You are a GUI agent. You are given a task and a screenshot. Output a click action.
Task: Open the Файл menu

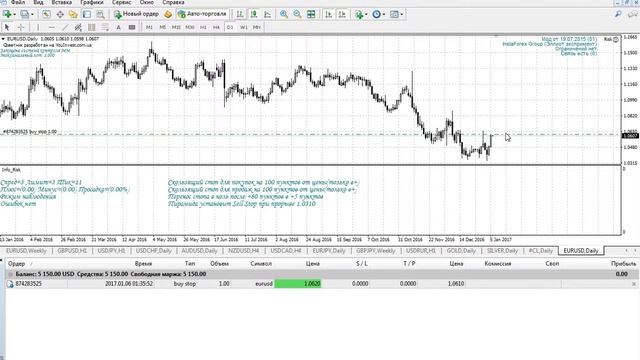17,2
